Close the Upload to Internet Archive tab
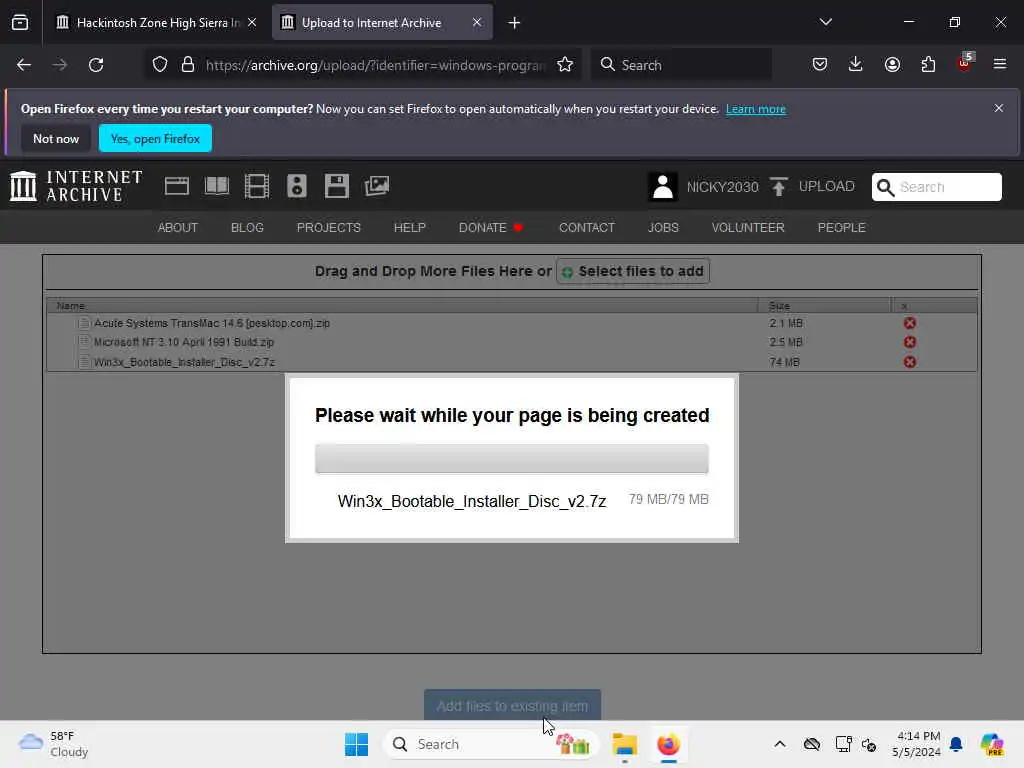 click(477, 23)
